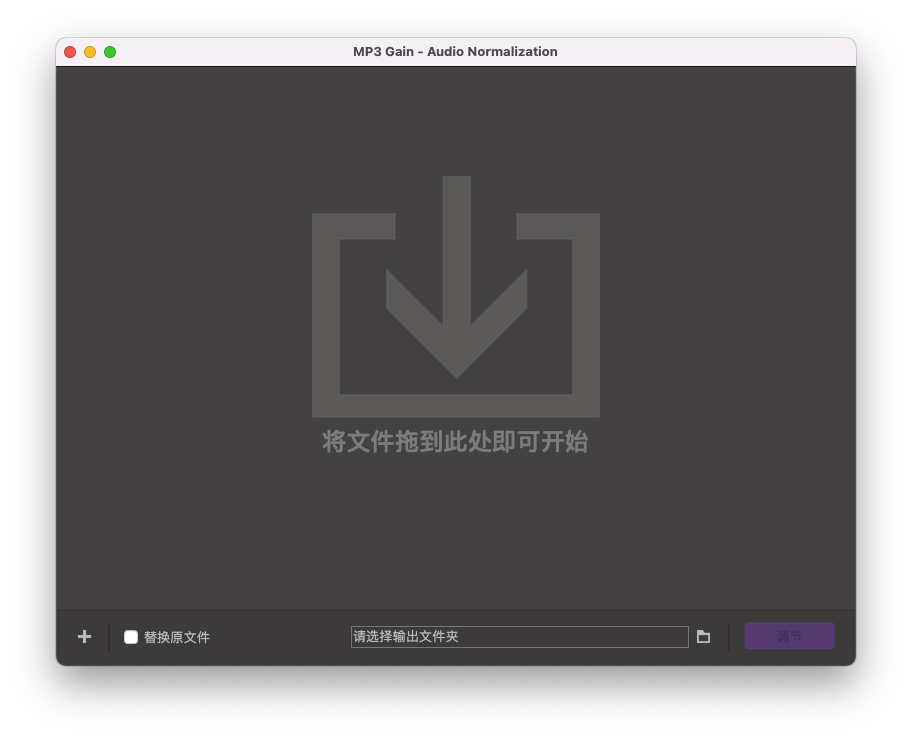912x740 pixels.
Task: Click the 将文件拖到此处即可开始 hint text
Action: 455,442
